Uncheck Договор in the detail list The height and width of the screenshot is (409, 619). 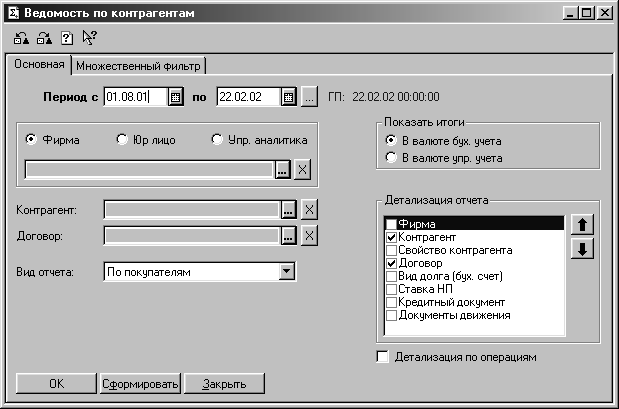pos(391,263)
